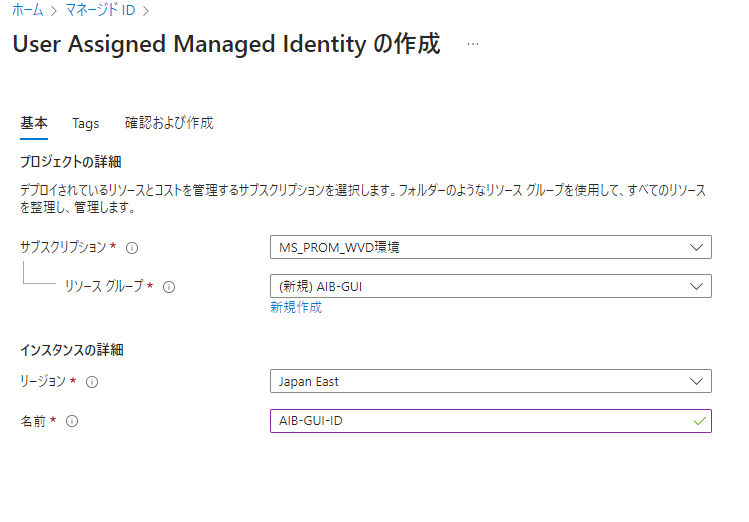This screenshot has width=749, height=522.
Task: Switch to the Tags tab
Action: pos(86,123)
